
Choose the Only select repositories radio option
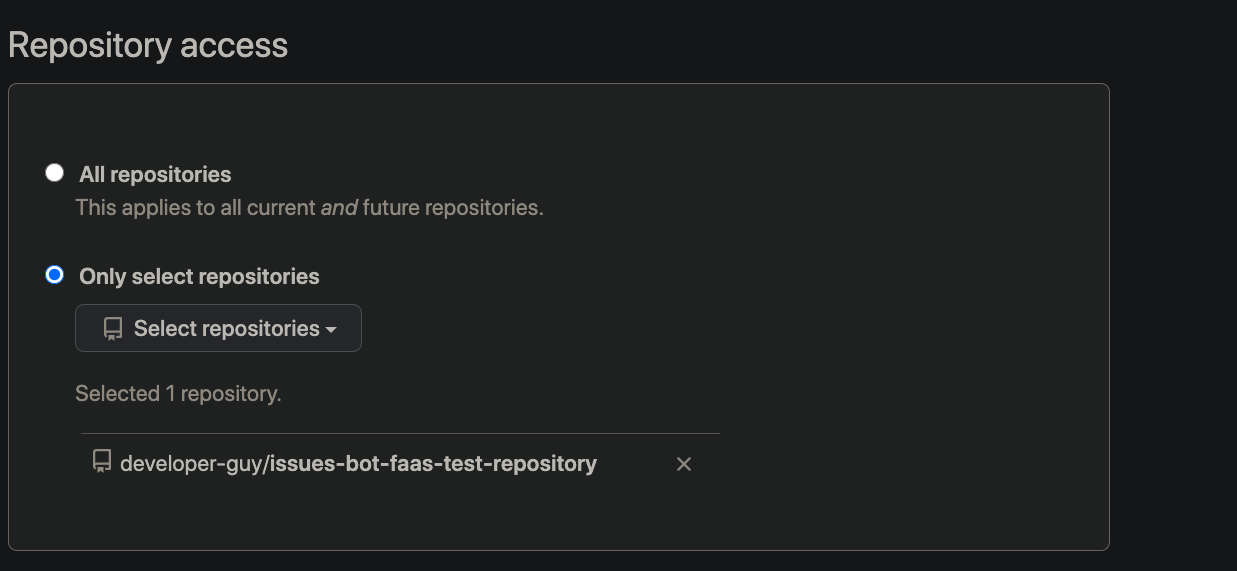click(x=55, y=275)
